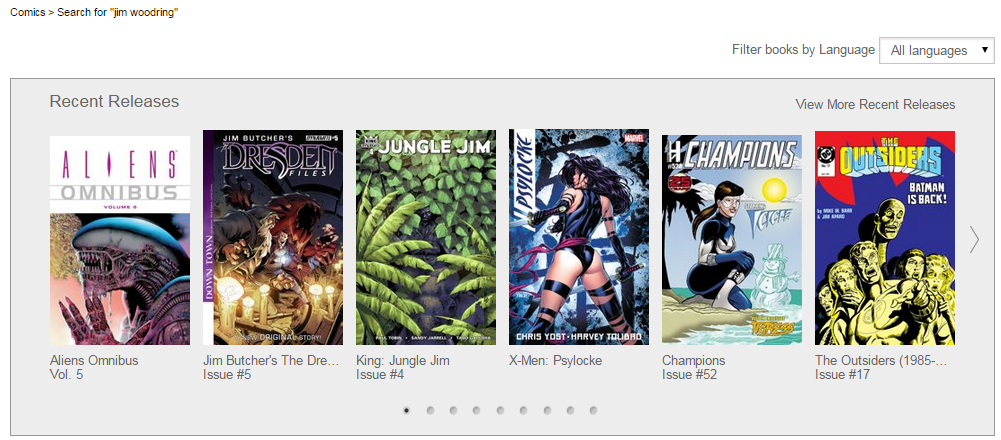The width and height of the screenshot is (1001, 440).
Task: Click the X-Men: Psylocke title text
Action: coord(555,360)
